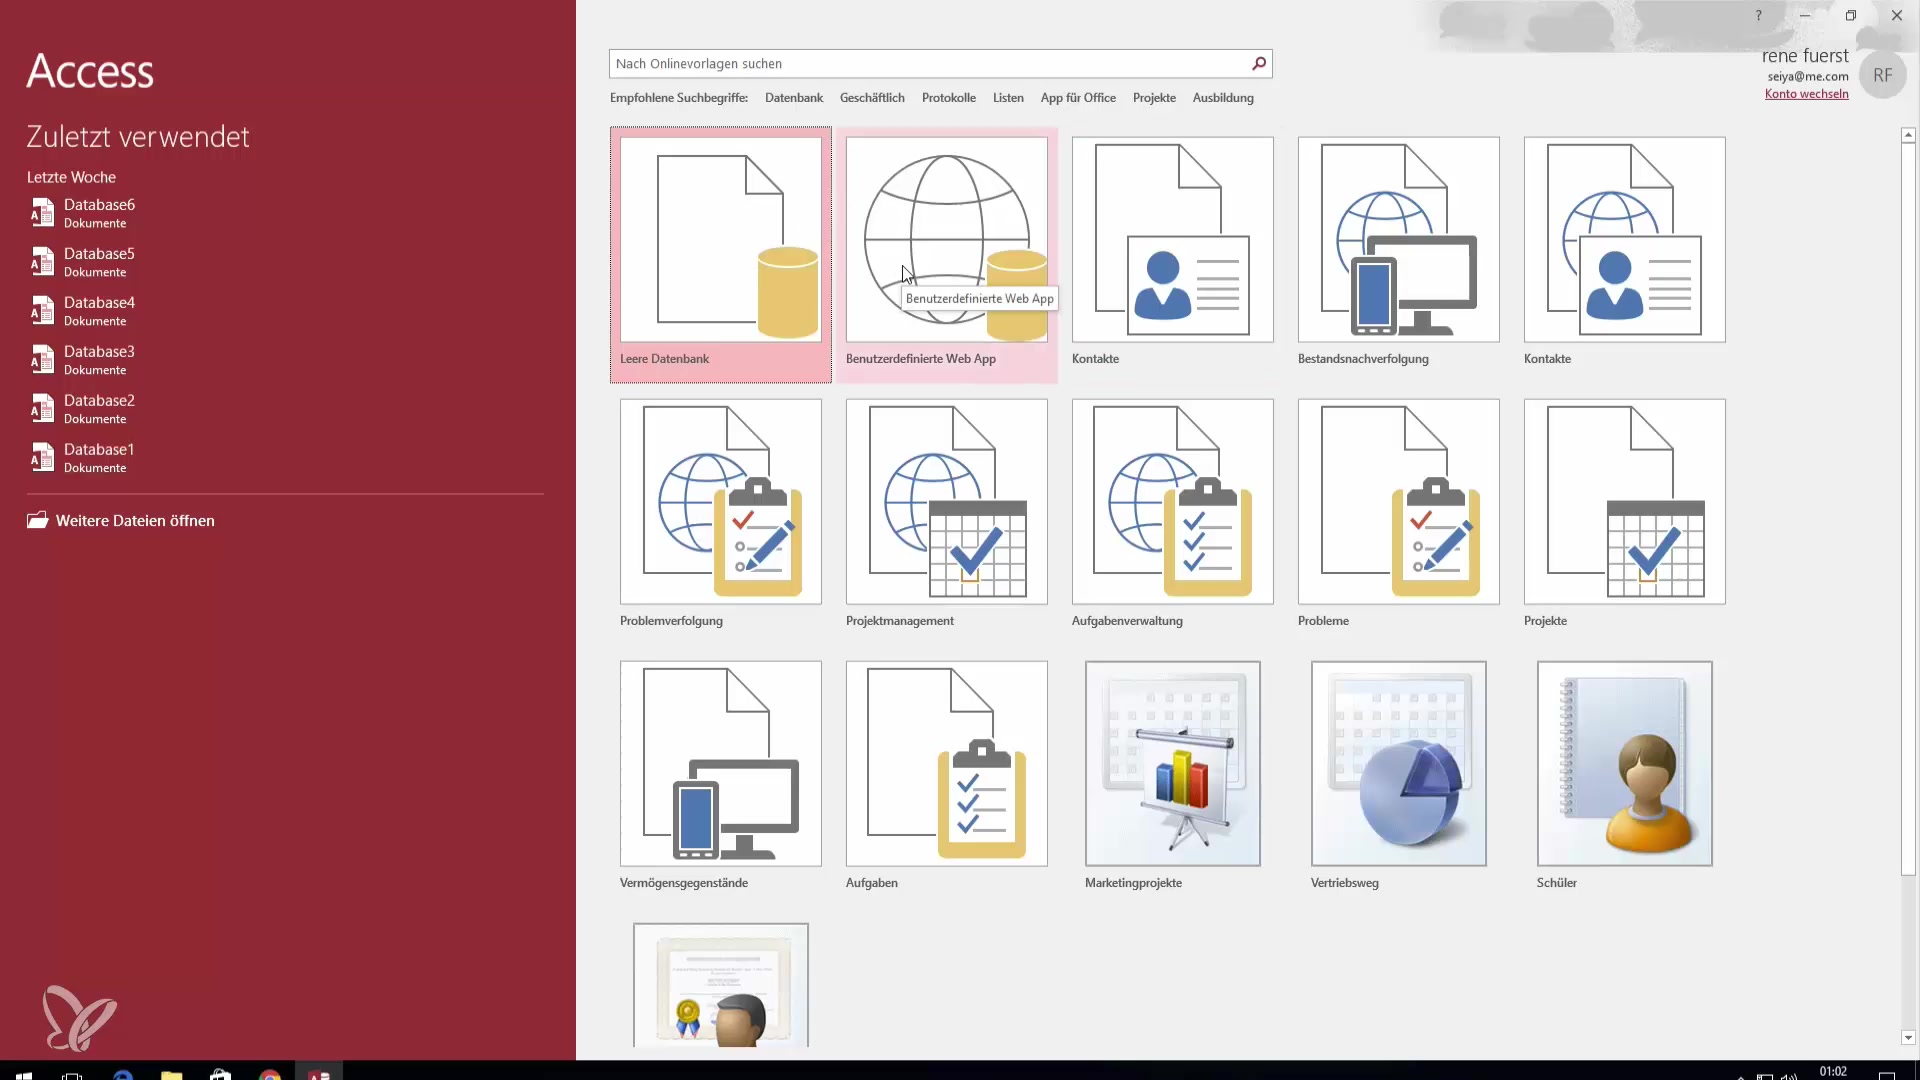Select the Ausbildung suggested search term
Image resolution: width=1920 pixels, height=1080 pixels.
[x=1222, y=98]
